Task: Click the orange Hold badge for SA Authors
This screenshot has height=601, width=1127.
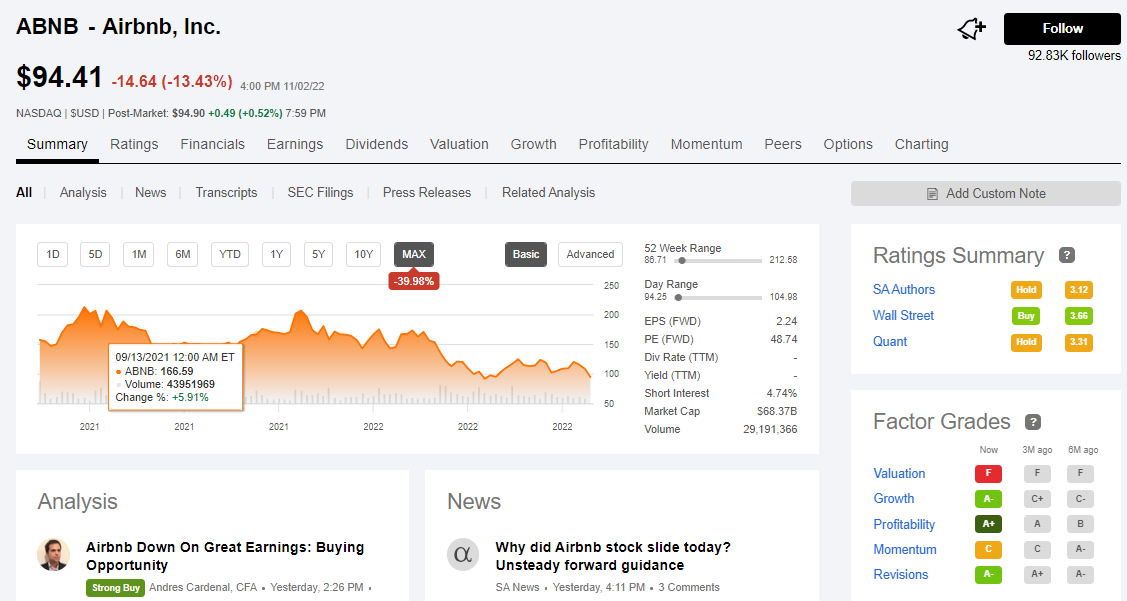Action: [1026, 290]
